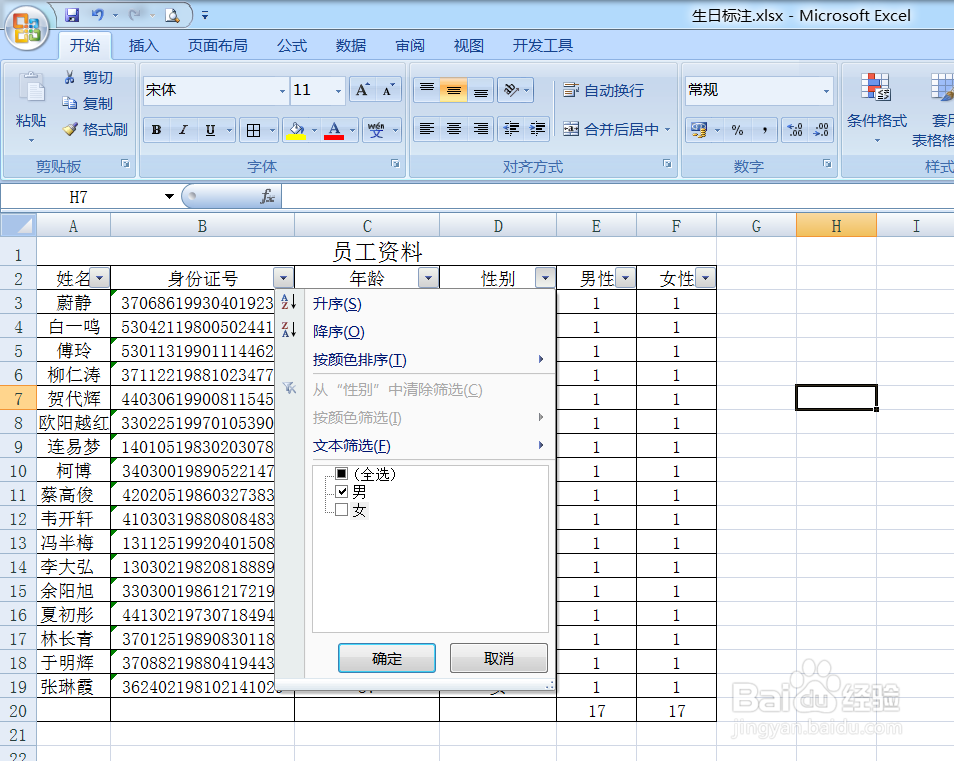
Task: Open print preview from quick access toolbar
Action: pos(173,15)
